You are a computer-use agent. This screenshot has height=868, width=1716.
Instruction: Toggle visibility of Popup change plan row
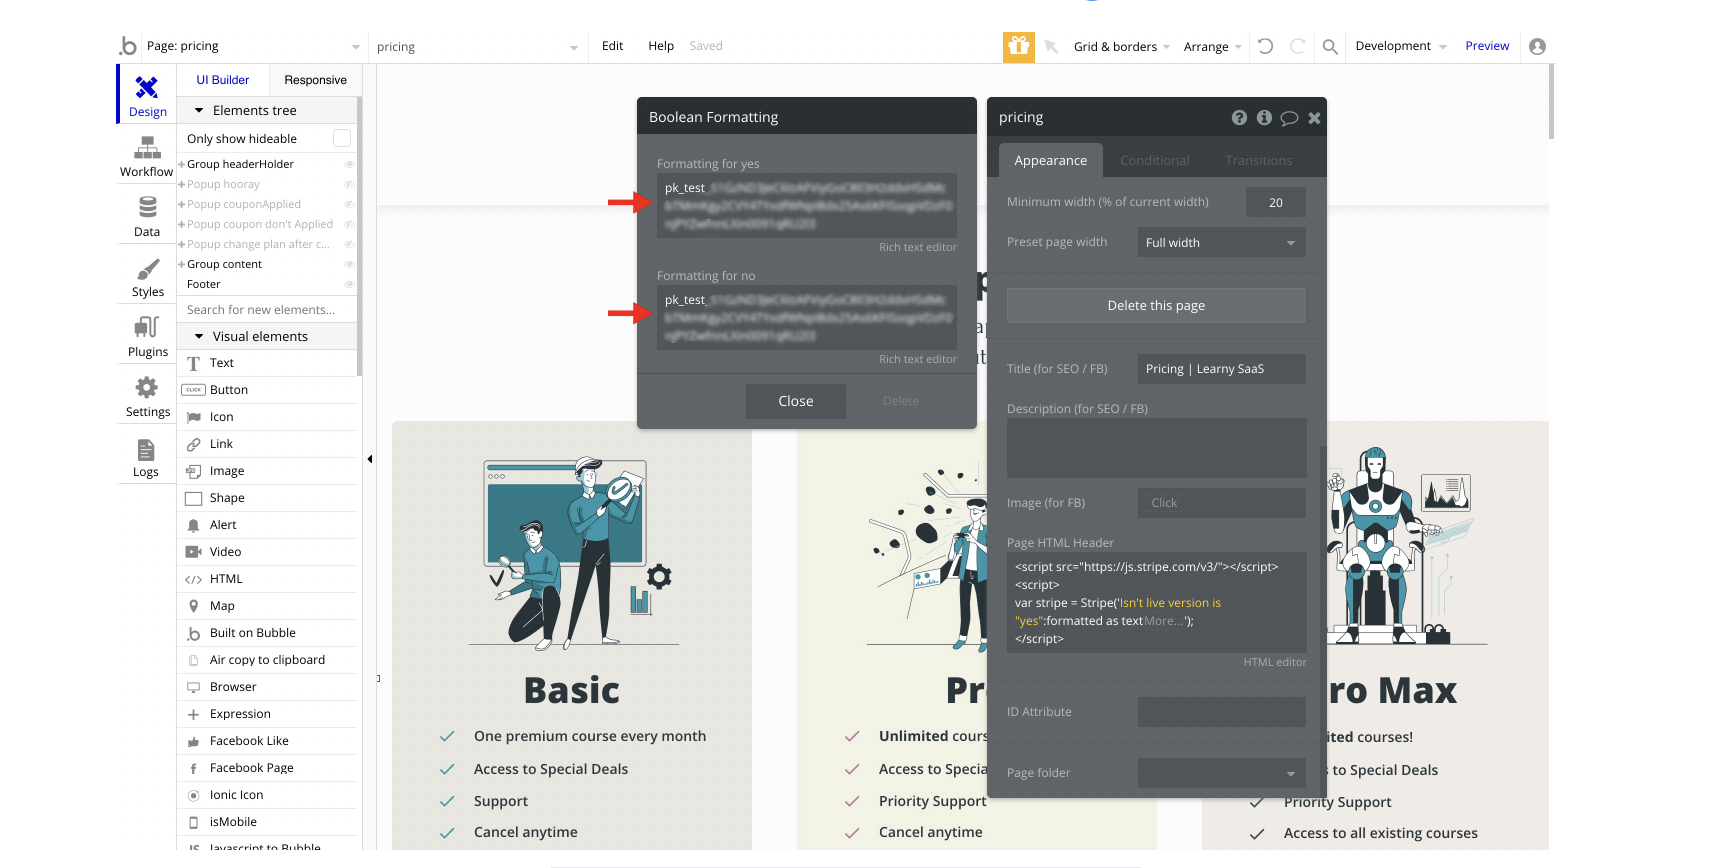[349, 244]
